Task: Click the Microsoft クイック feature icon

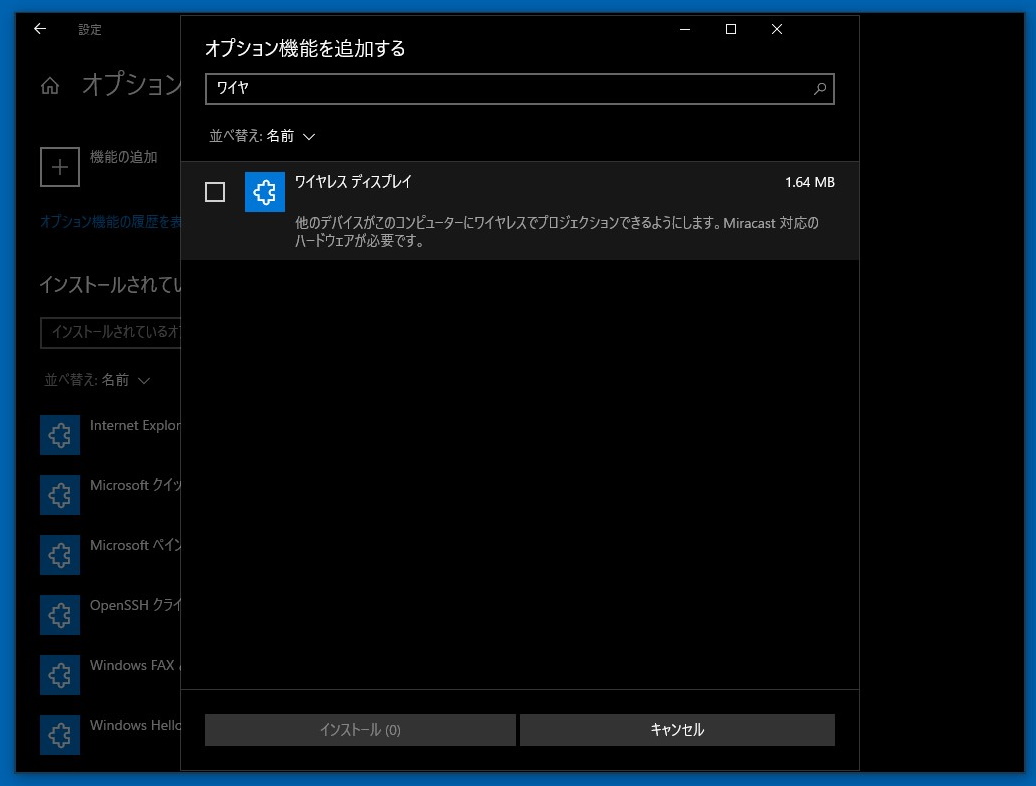Action: [60, 495]
